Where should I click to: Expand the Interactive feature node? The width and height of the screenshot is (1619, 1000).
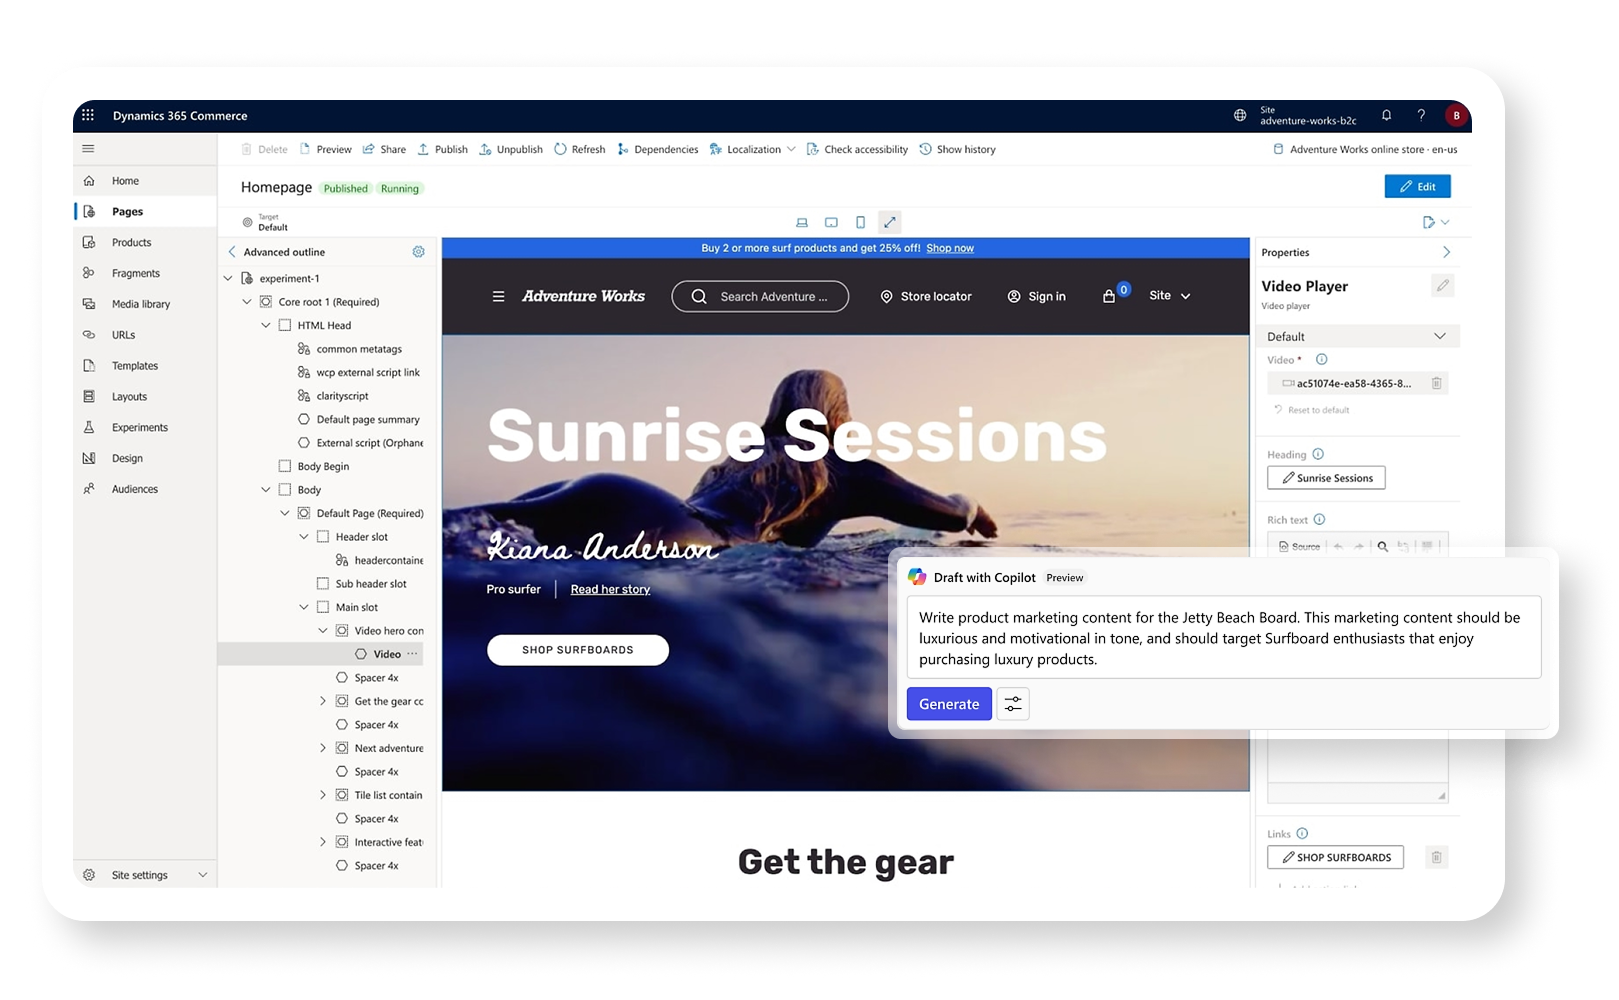323,842
